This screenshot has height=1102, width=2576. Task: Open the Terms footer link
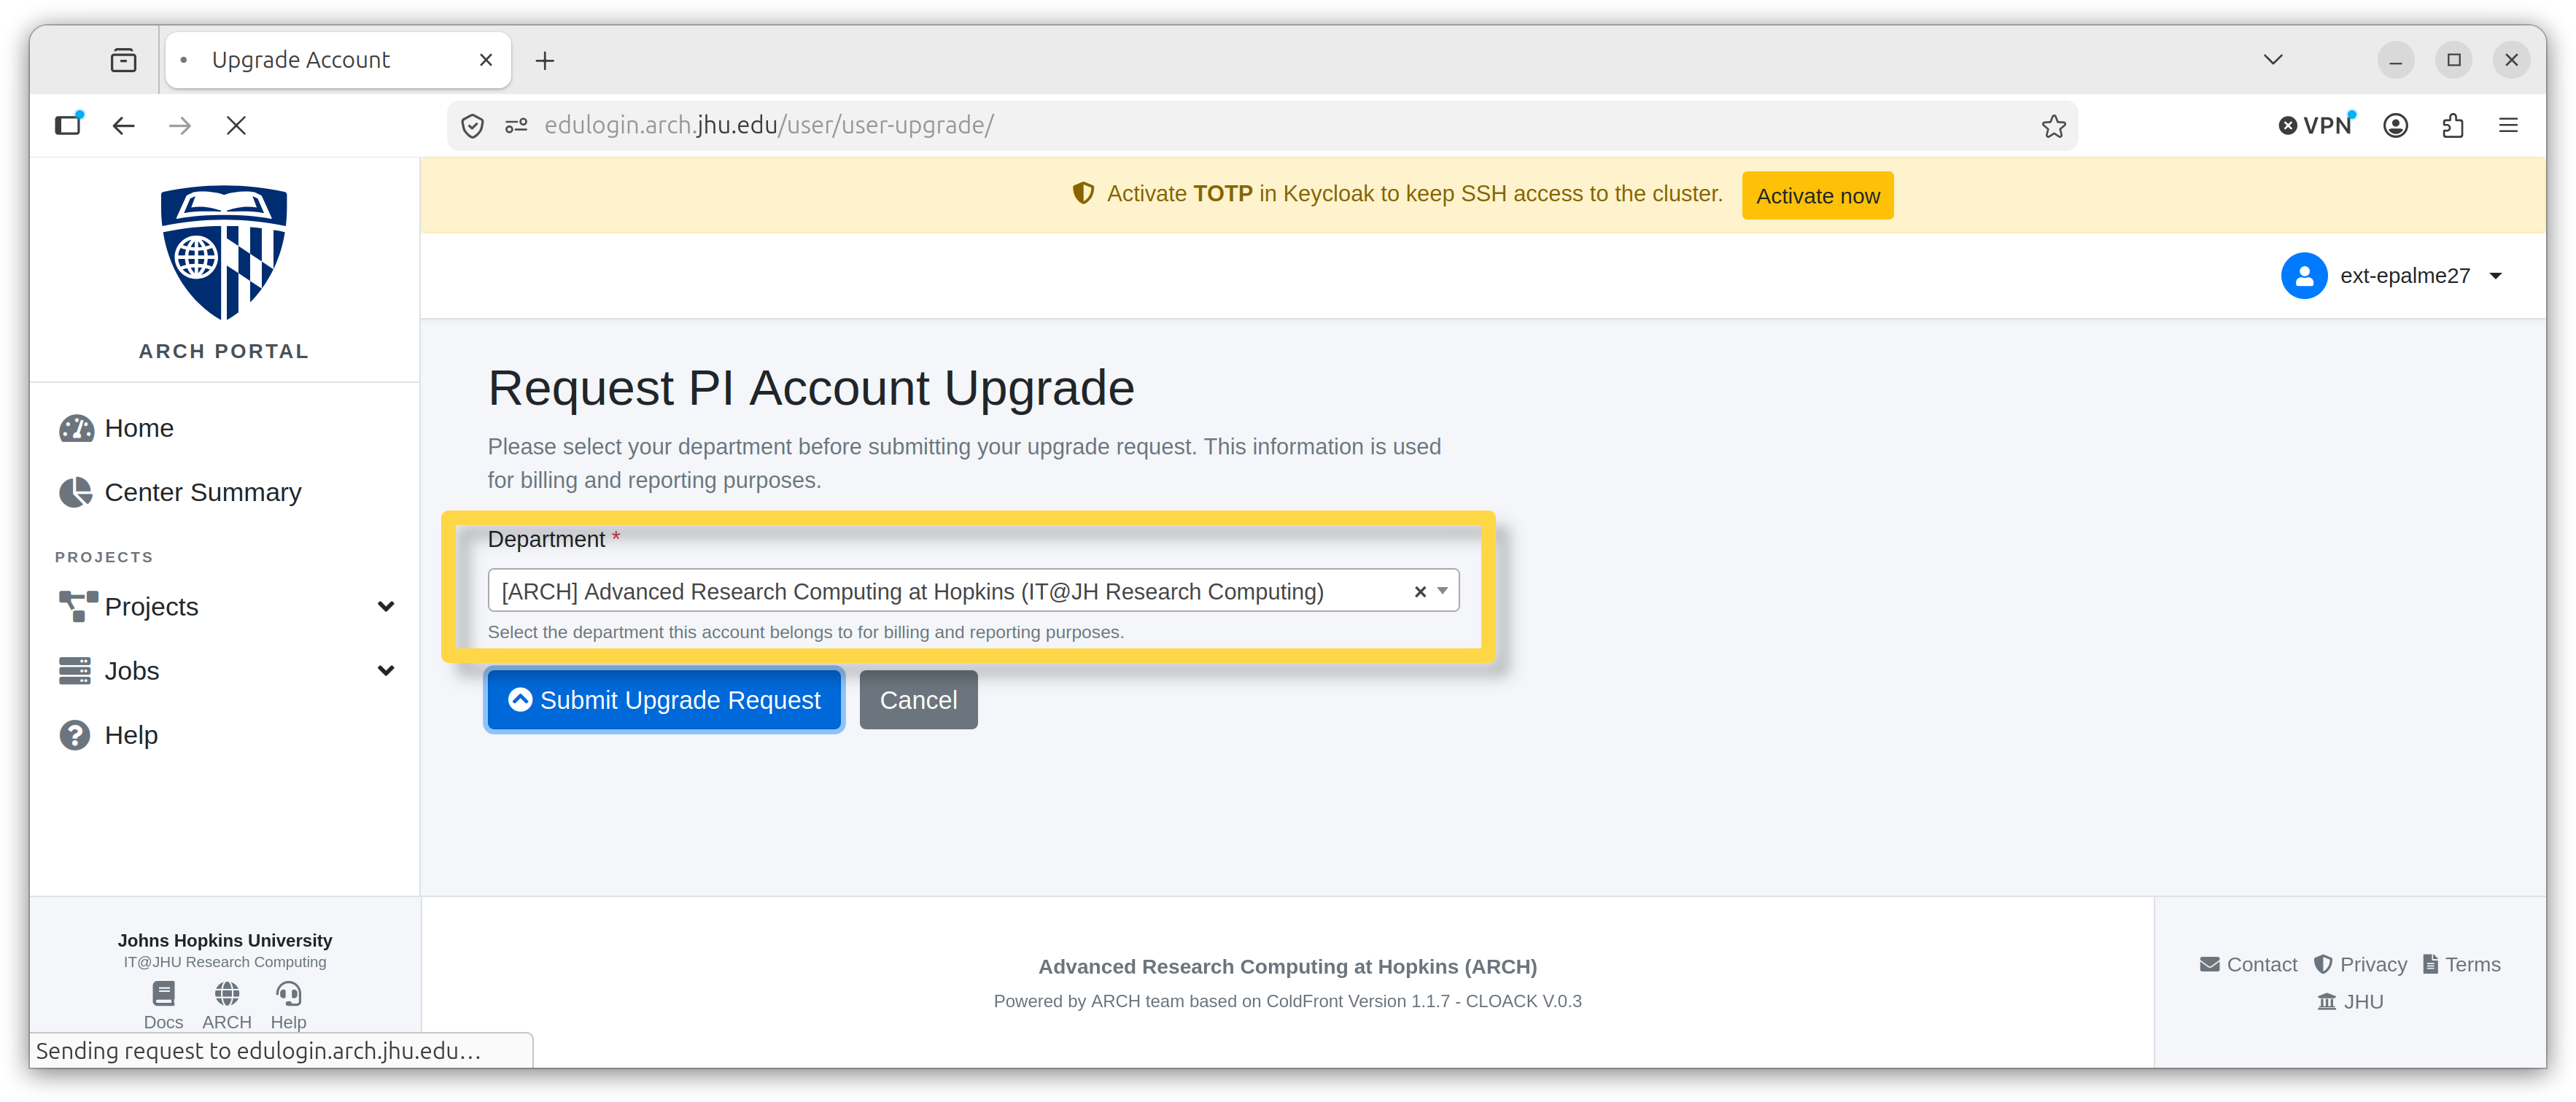pos(2461,964)
